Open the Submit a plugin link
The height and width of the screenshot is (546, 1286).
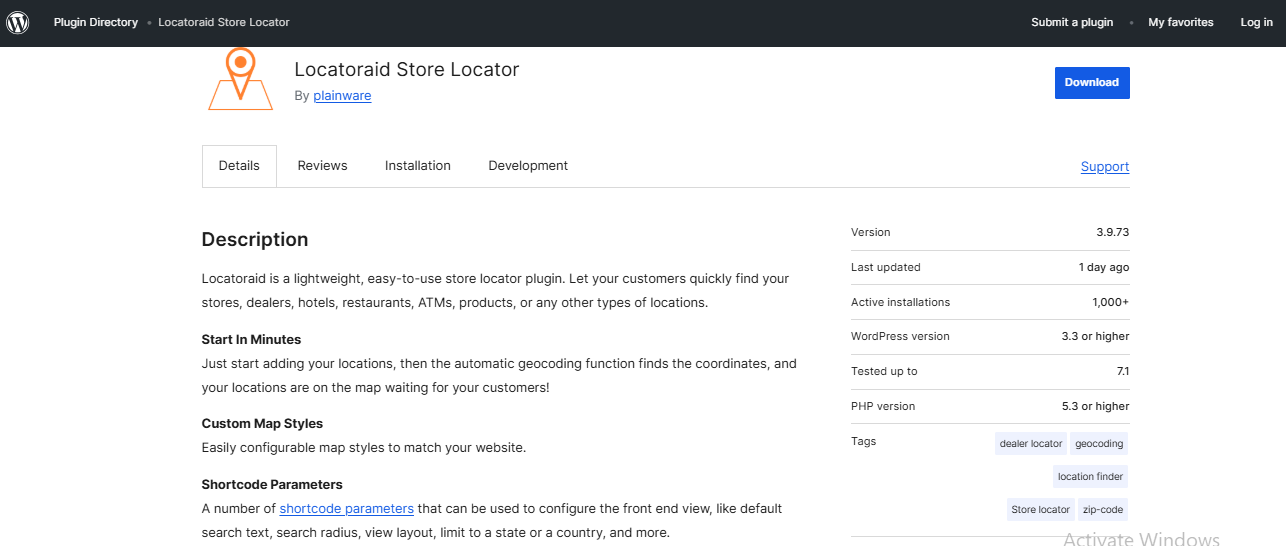[1072, 22]
